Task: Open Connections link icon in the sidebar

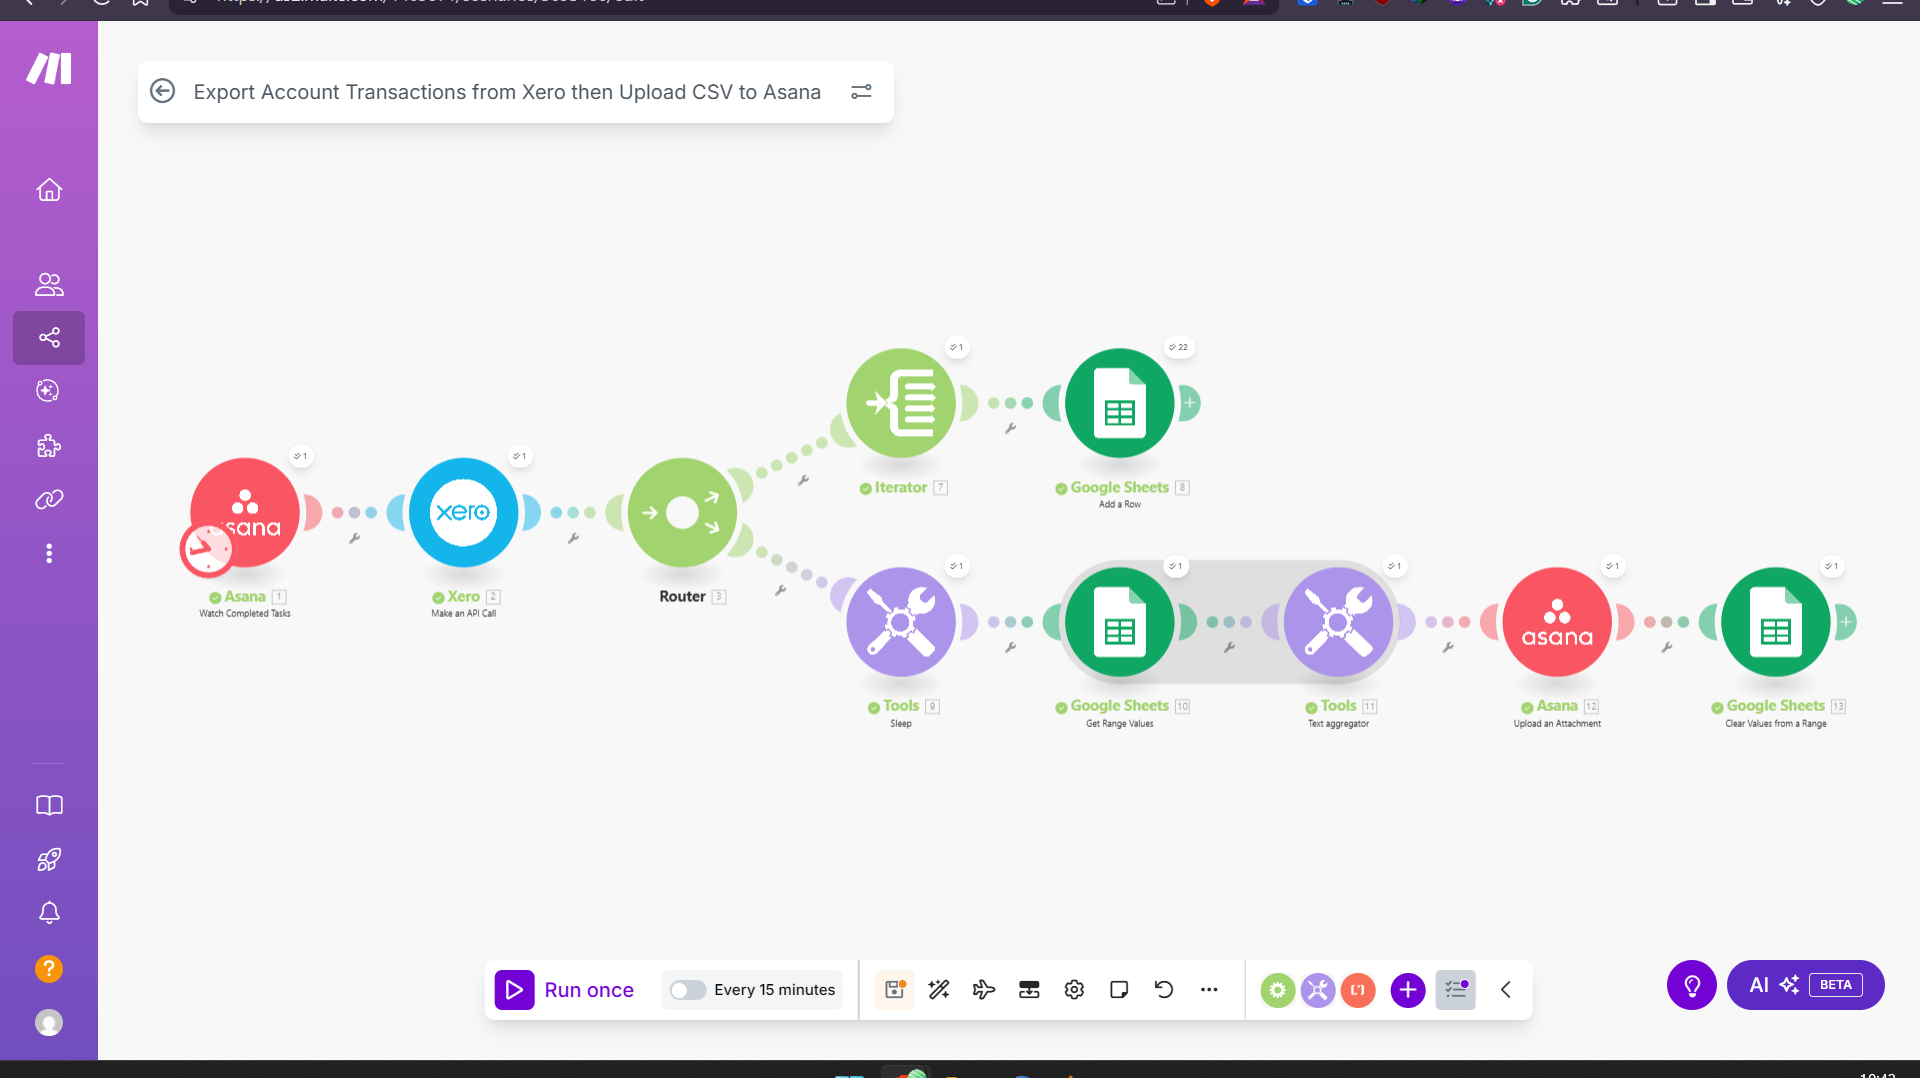Action: (x=49, y=499)
